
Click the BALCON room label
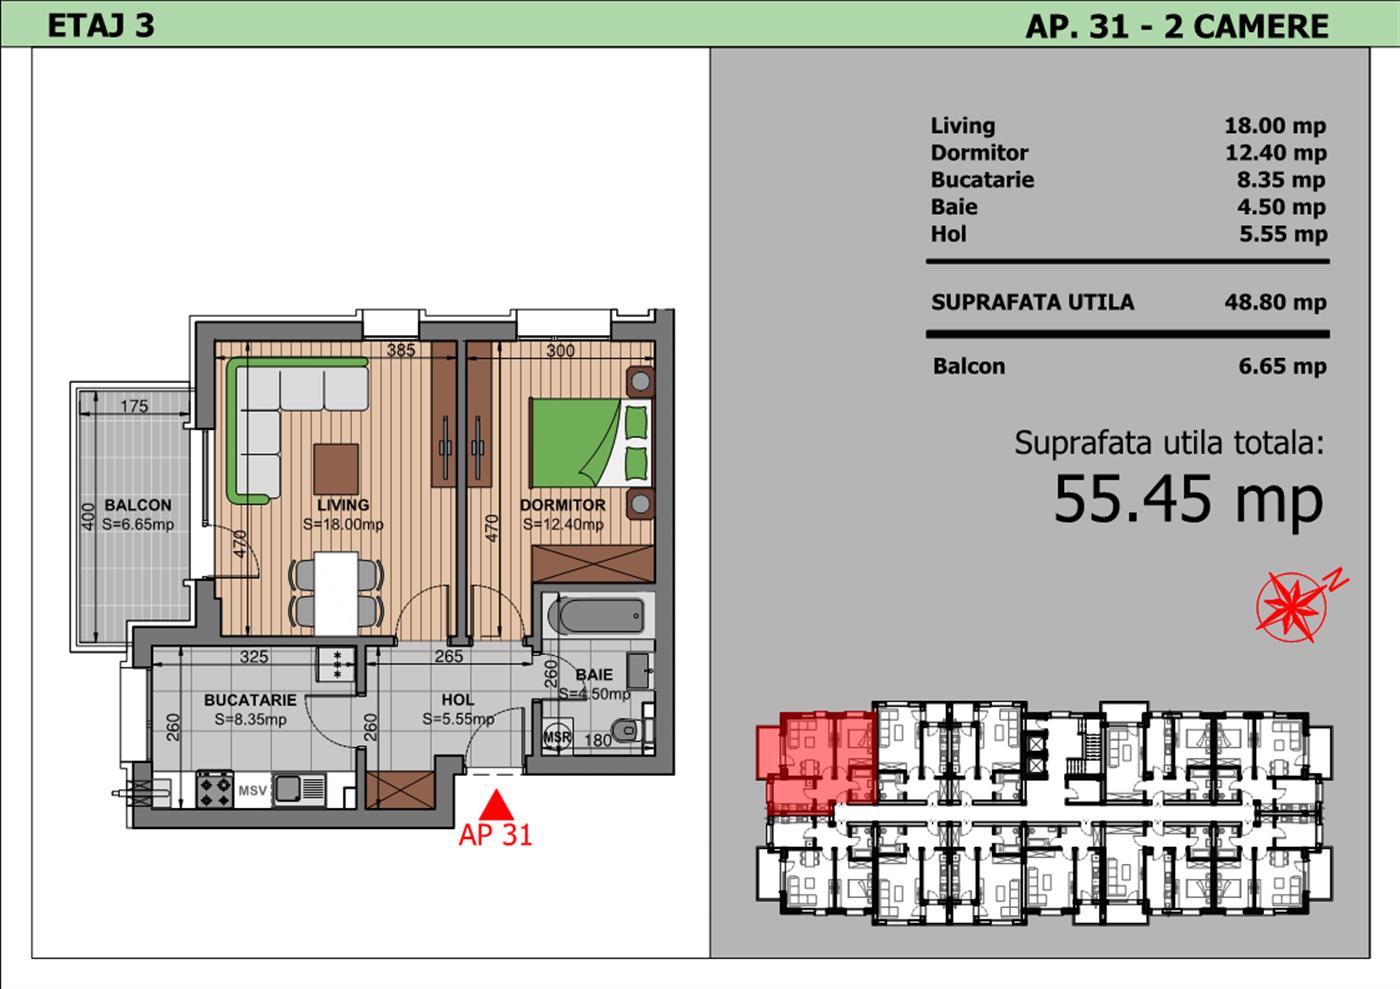(138, 506)
